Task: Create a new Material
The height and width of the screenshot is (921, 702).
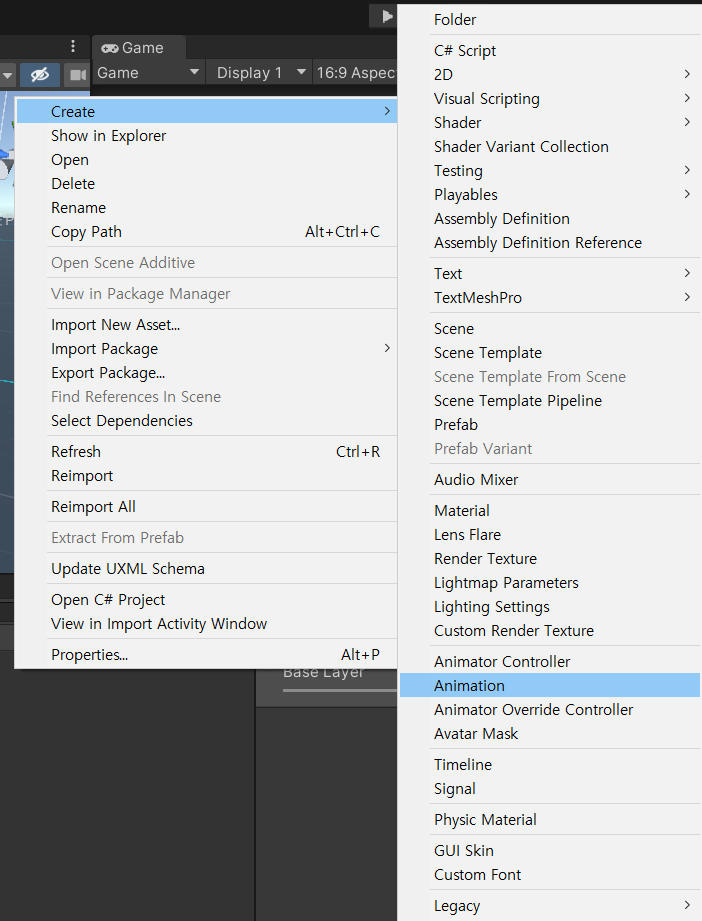Action: pyautogui.click(x=550, y=511)
